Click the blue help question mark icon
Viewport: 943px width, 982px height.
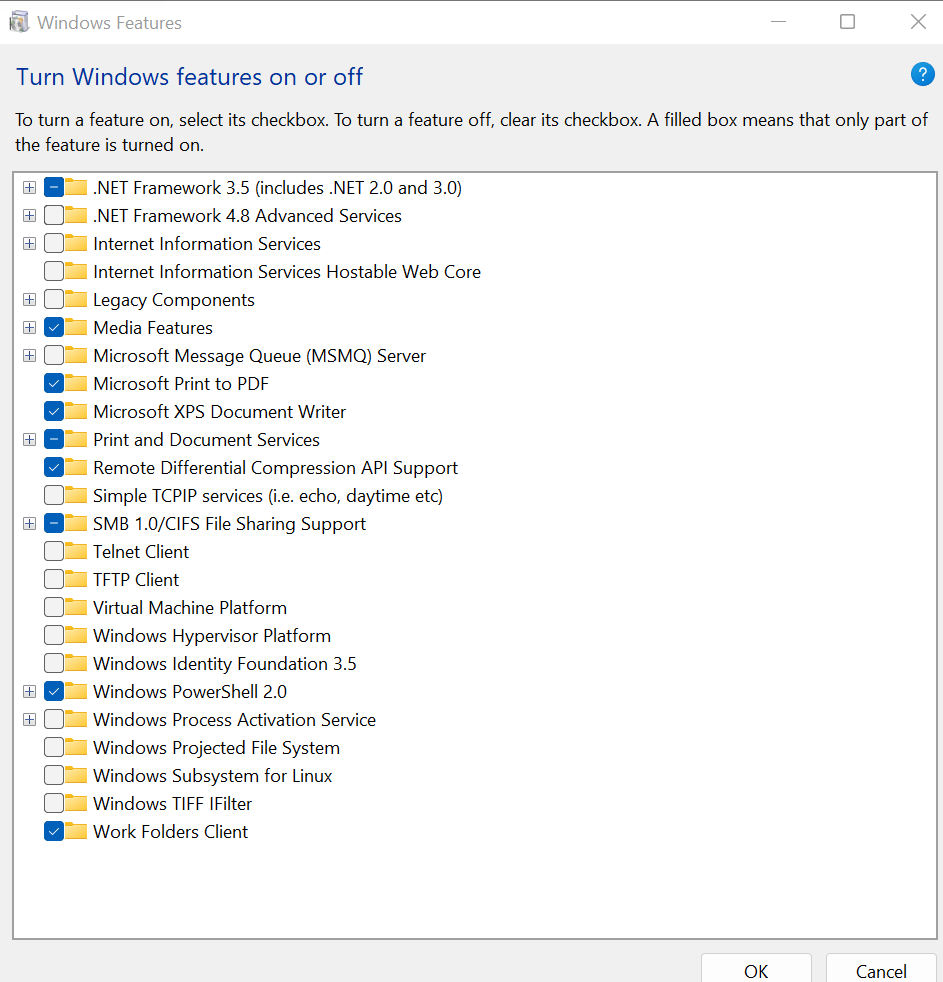pos(922,75)
